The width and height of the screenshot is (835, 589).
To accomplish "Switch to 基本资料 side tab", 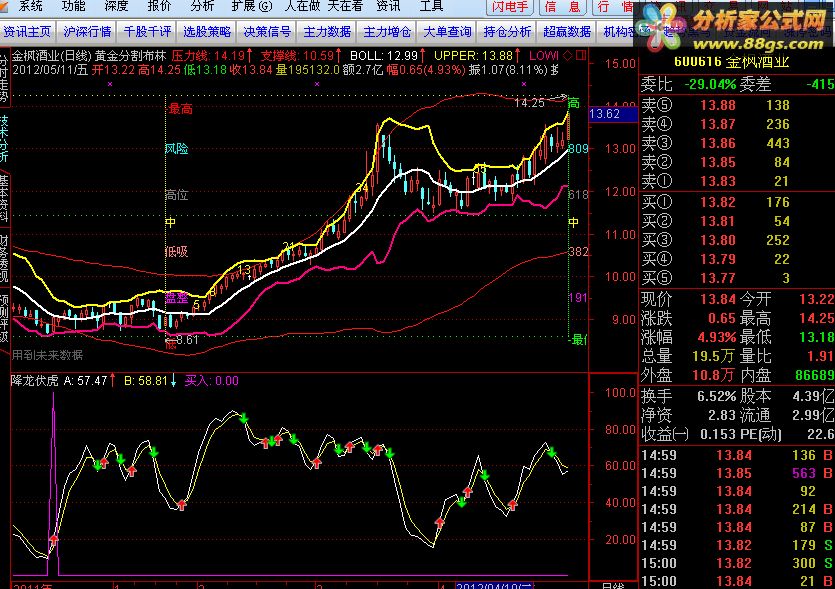I will pos(4,198).
